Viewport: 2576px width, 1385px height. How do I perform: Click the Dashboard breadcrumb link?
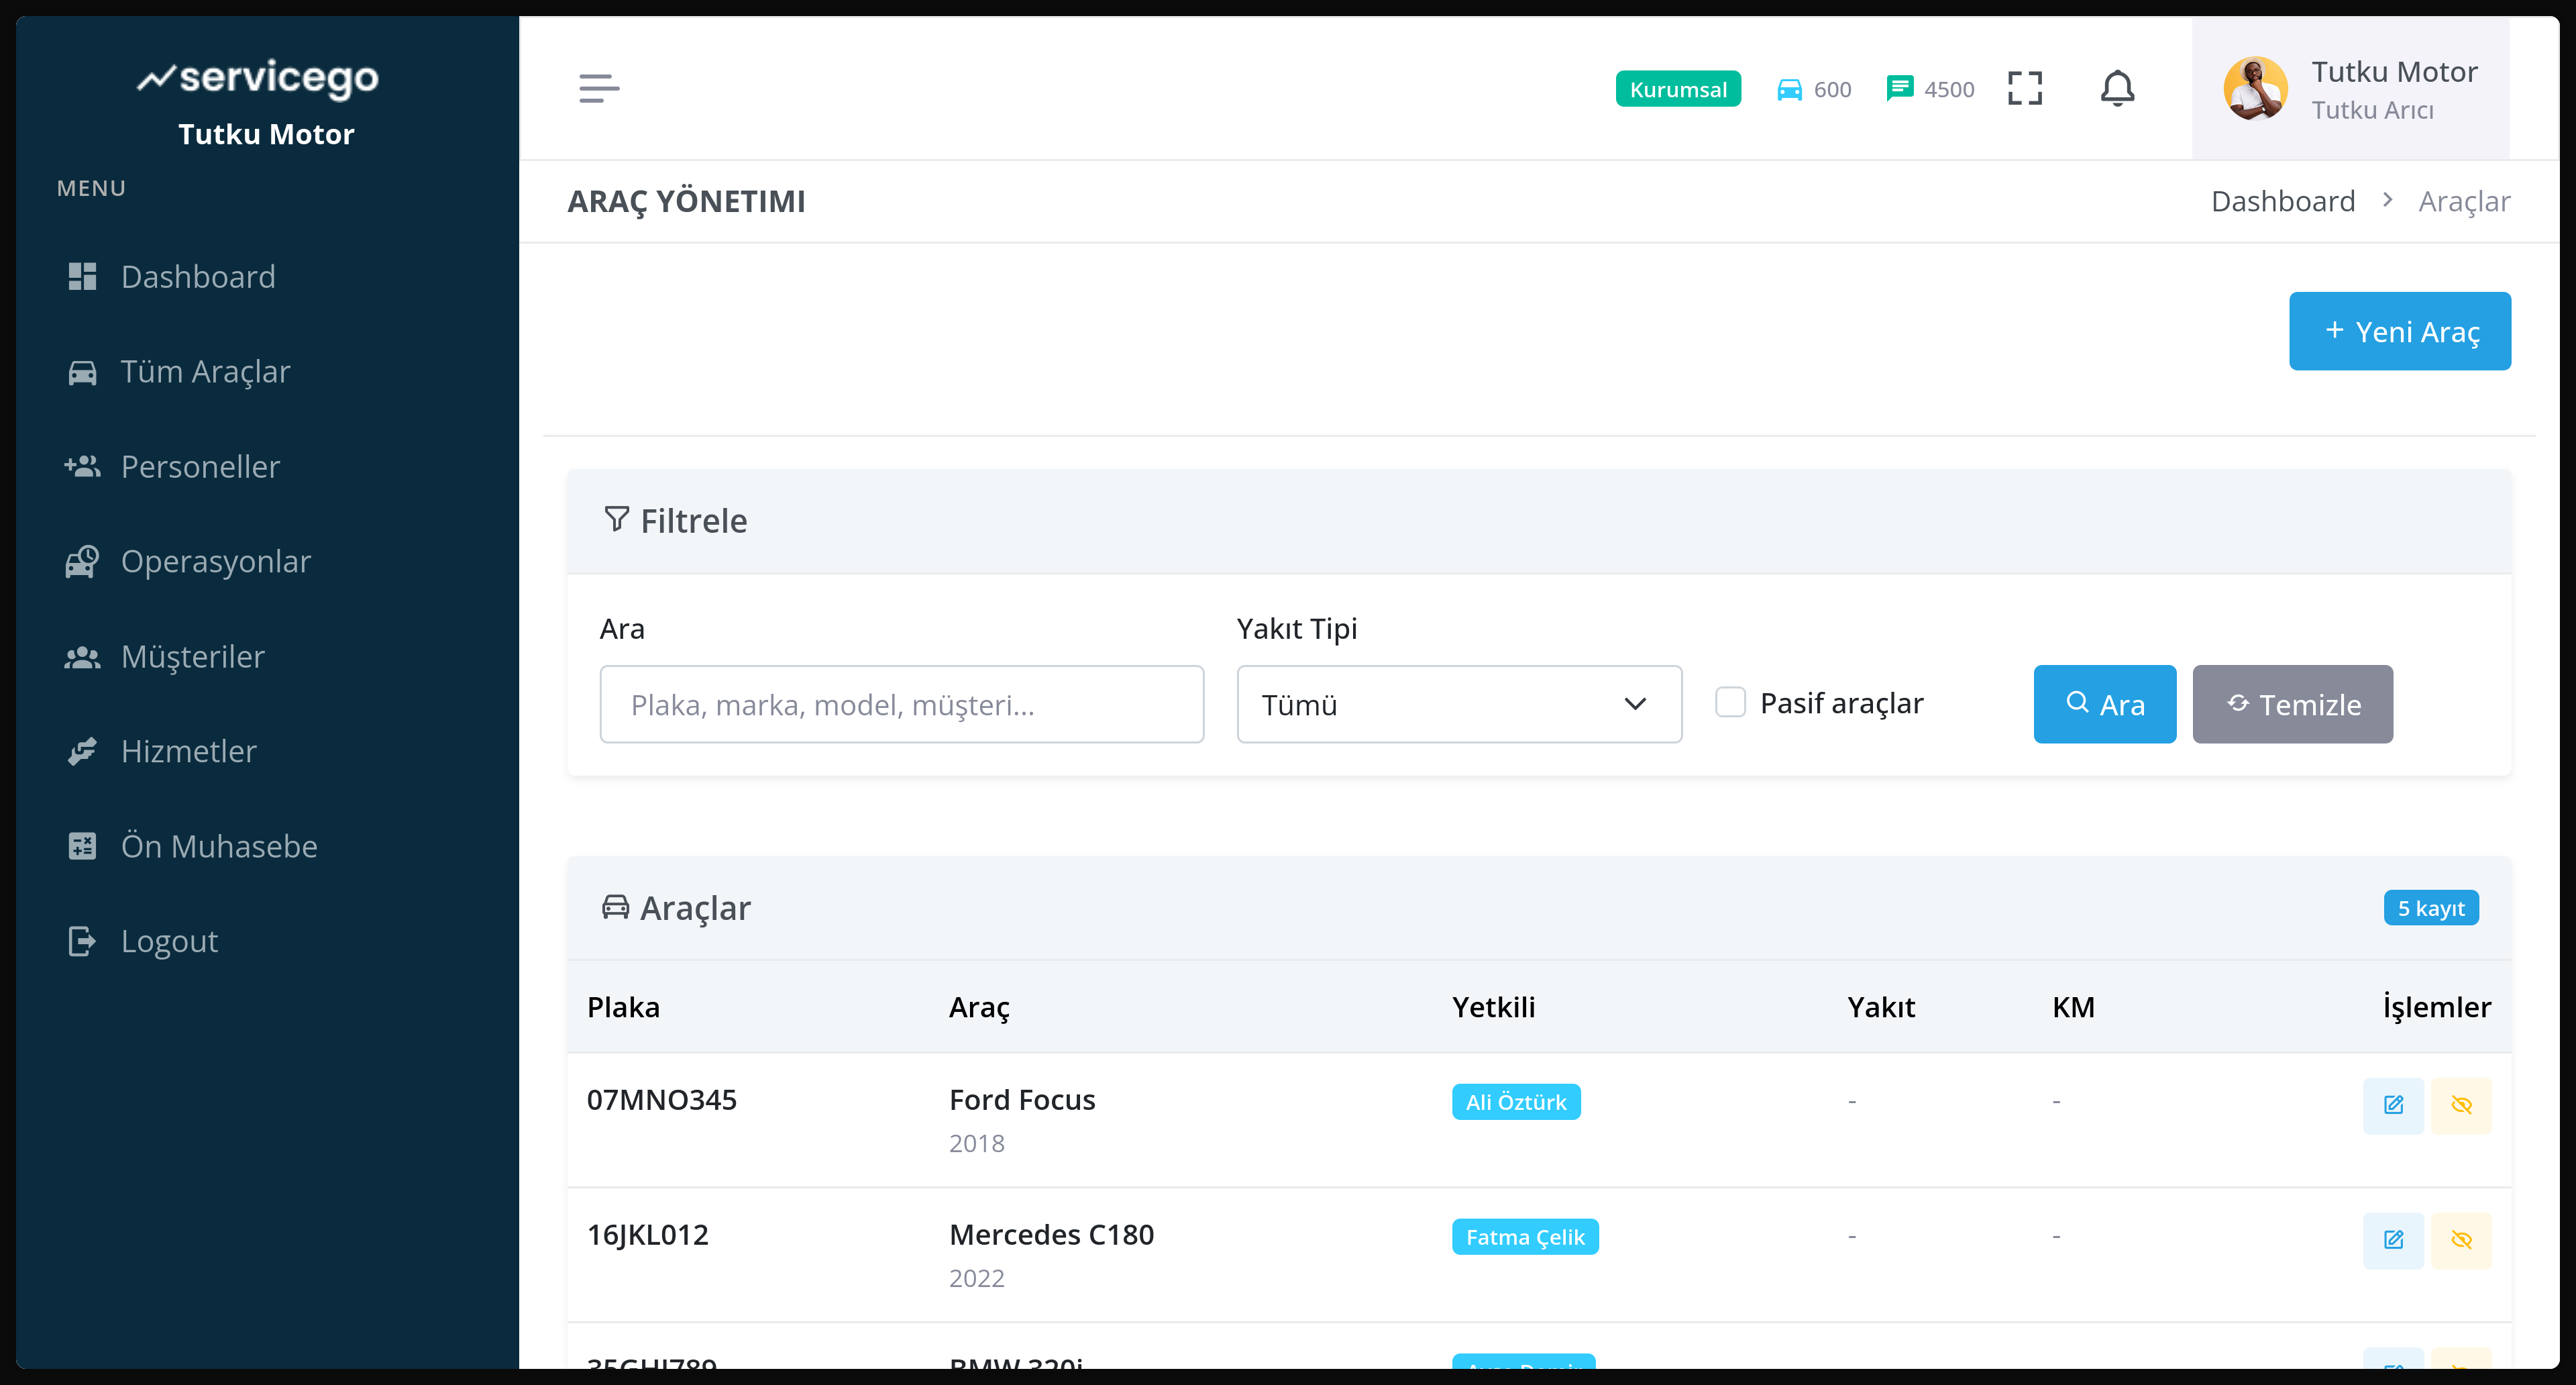(2282, 201)
